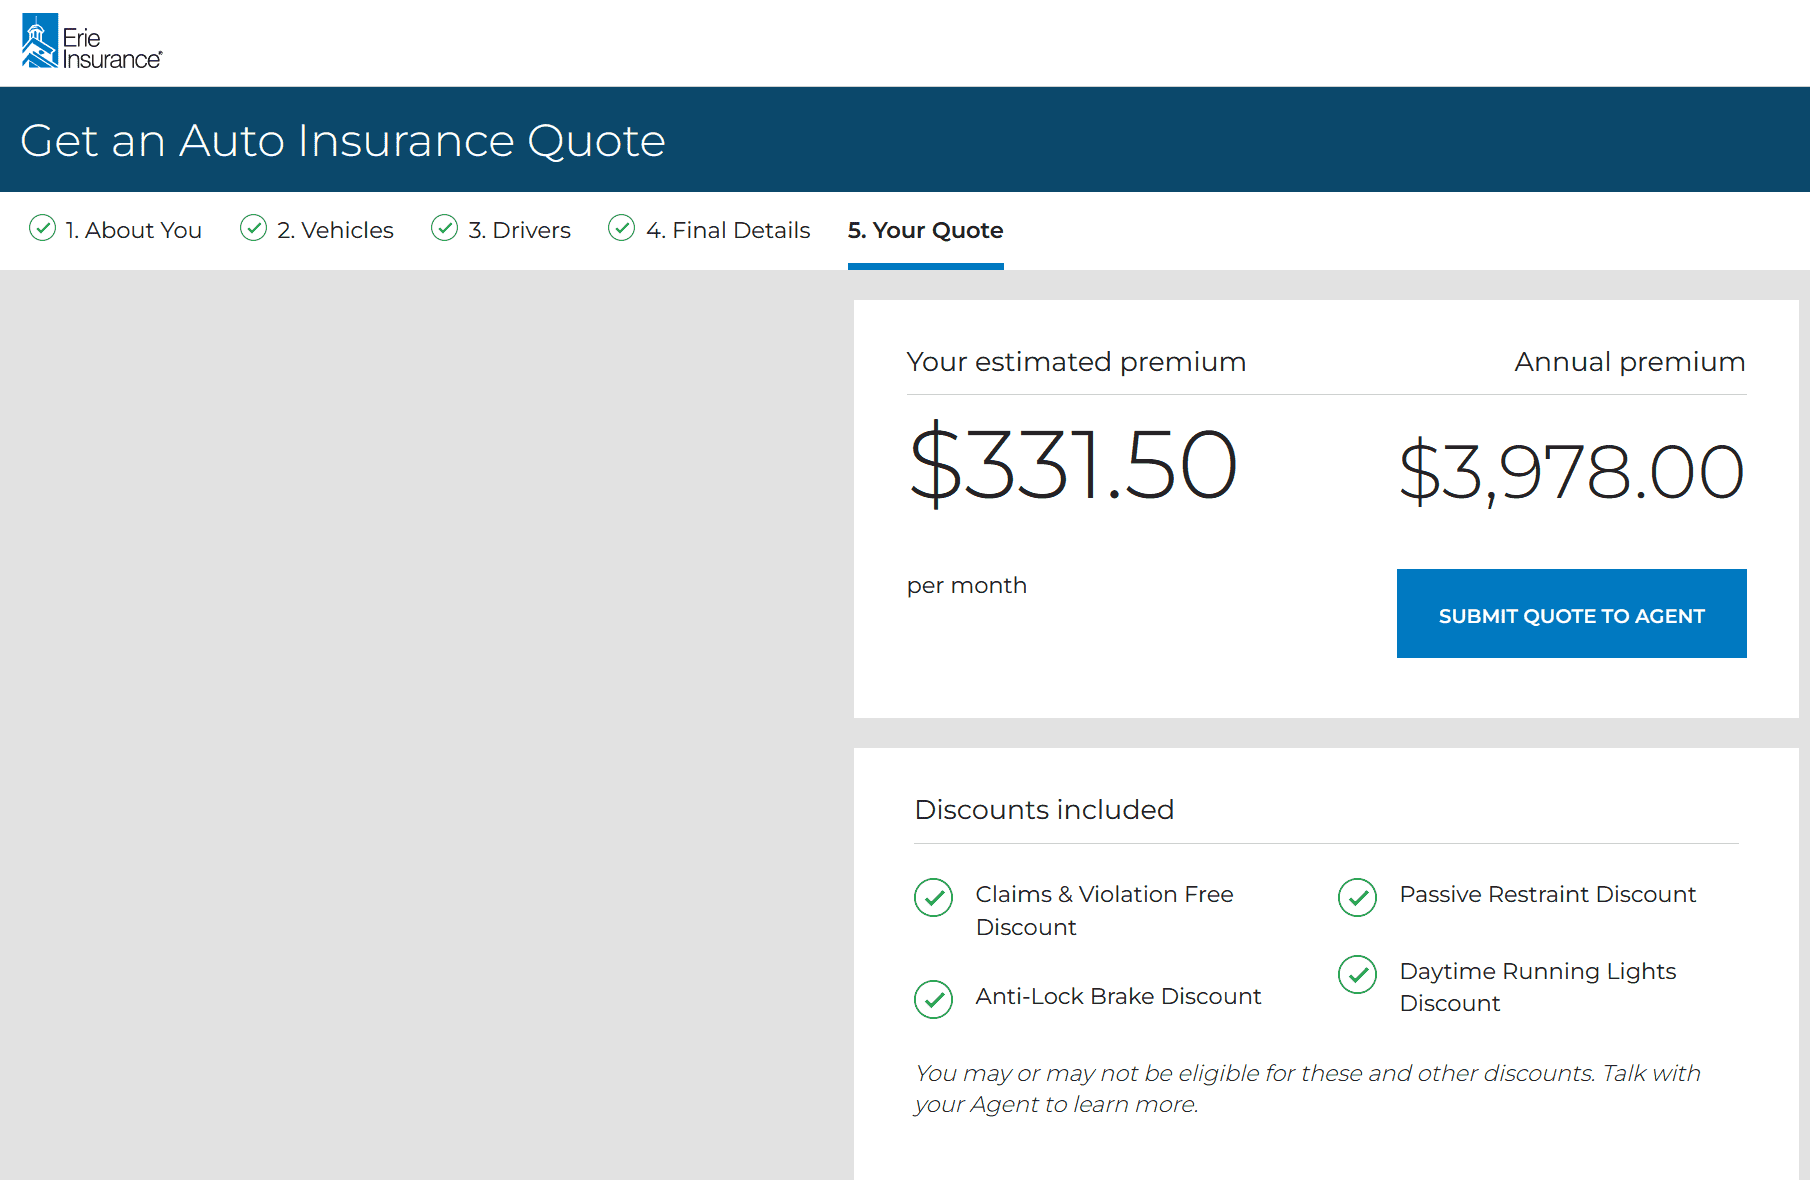Click the 'Passive Restraint Discount' text
Viewport: 1810px width, 1180px height.
click(1548, 894)
